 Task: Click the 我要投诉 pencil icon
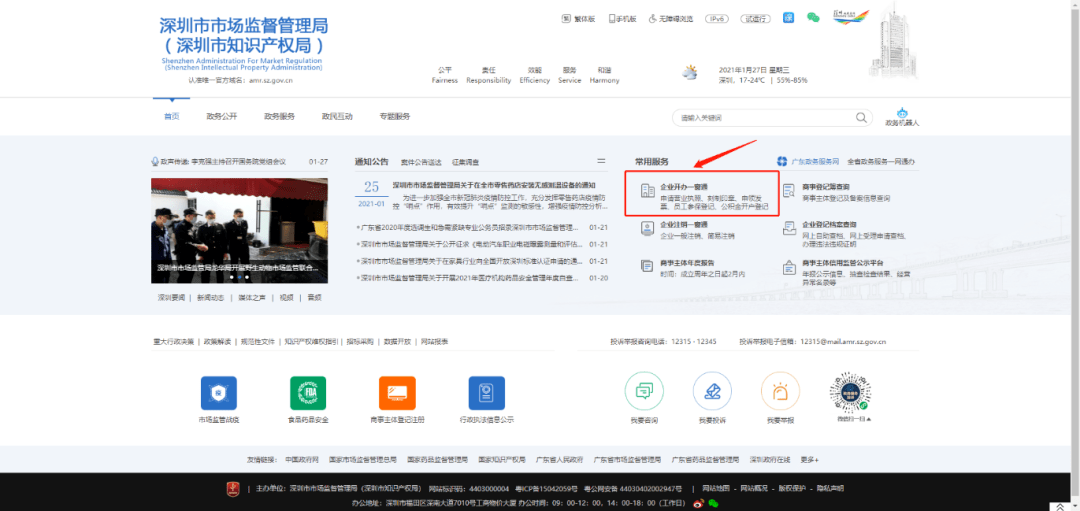coord(712,391)
